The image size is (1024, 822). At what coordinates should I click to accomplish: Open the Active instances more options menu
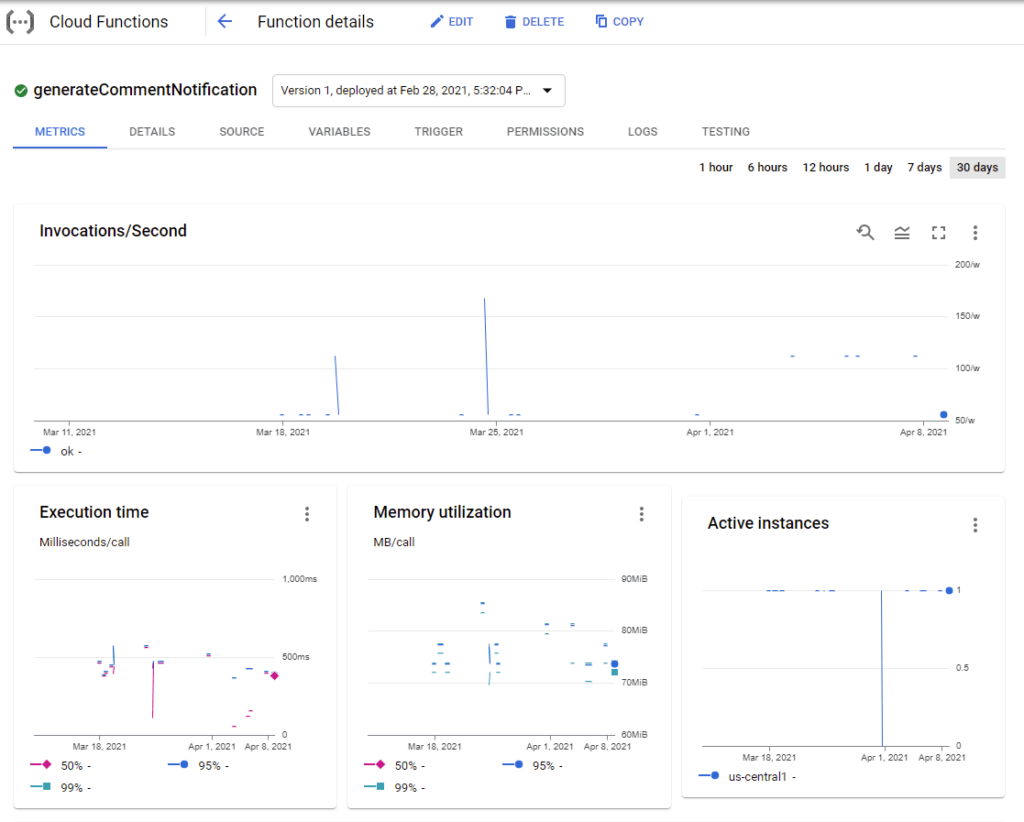[x=975, y=525]
